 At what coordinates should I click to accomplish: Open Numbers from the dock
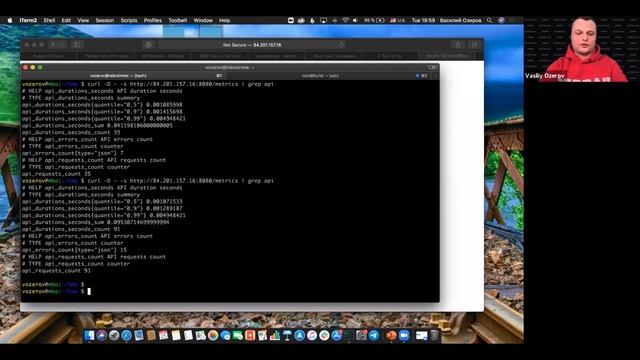[275, 336]
